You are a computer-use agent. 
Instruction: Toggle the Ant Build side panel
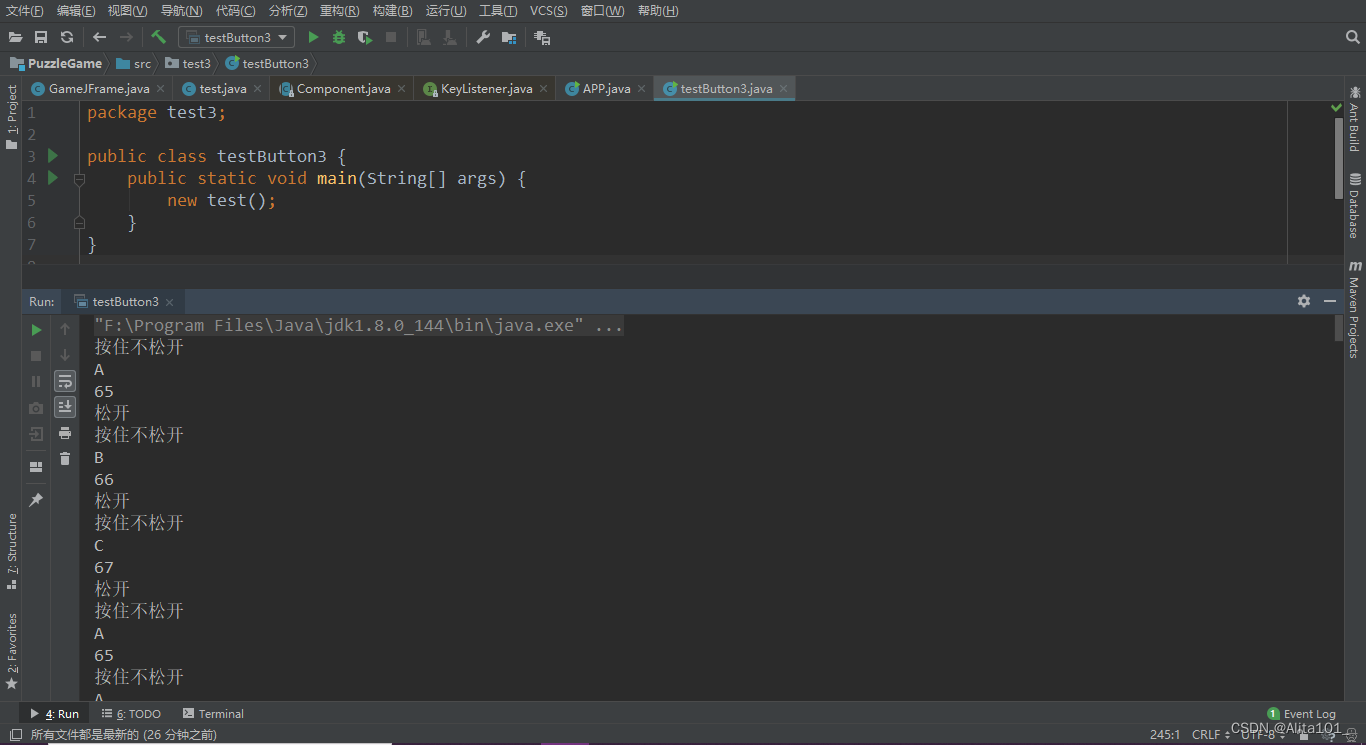click(x=1355, y=119)
